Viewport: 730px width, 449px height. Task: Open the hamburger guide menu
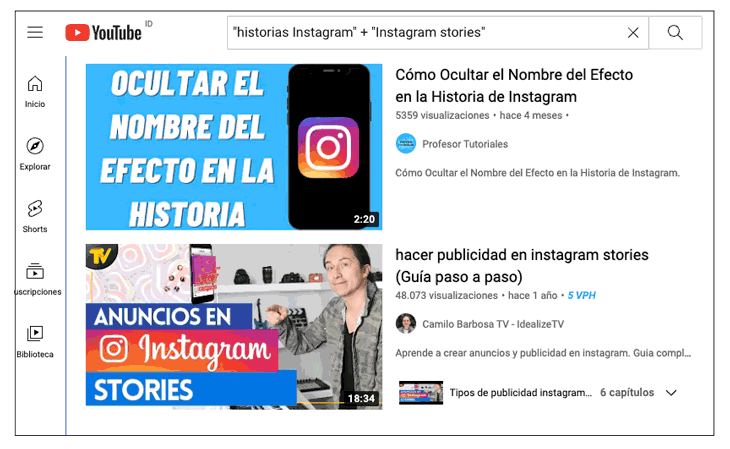pos(35,33)
